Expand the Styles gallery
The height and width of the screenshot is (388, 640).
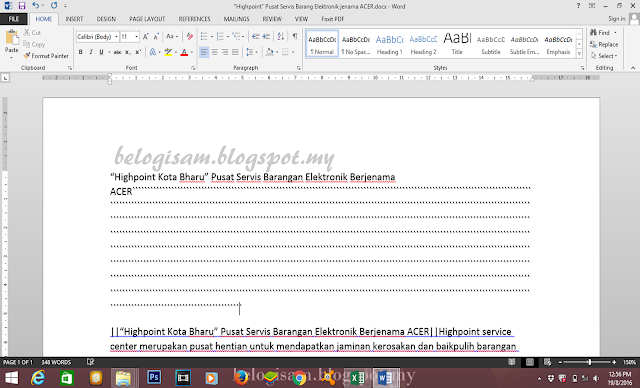click(x=579, y=53)
